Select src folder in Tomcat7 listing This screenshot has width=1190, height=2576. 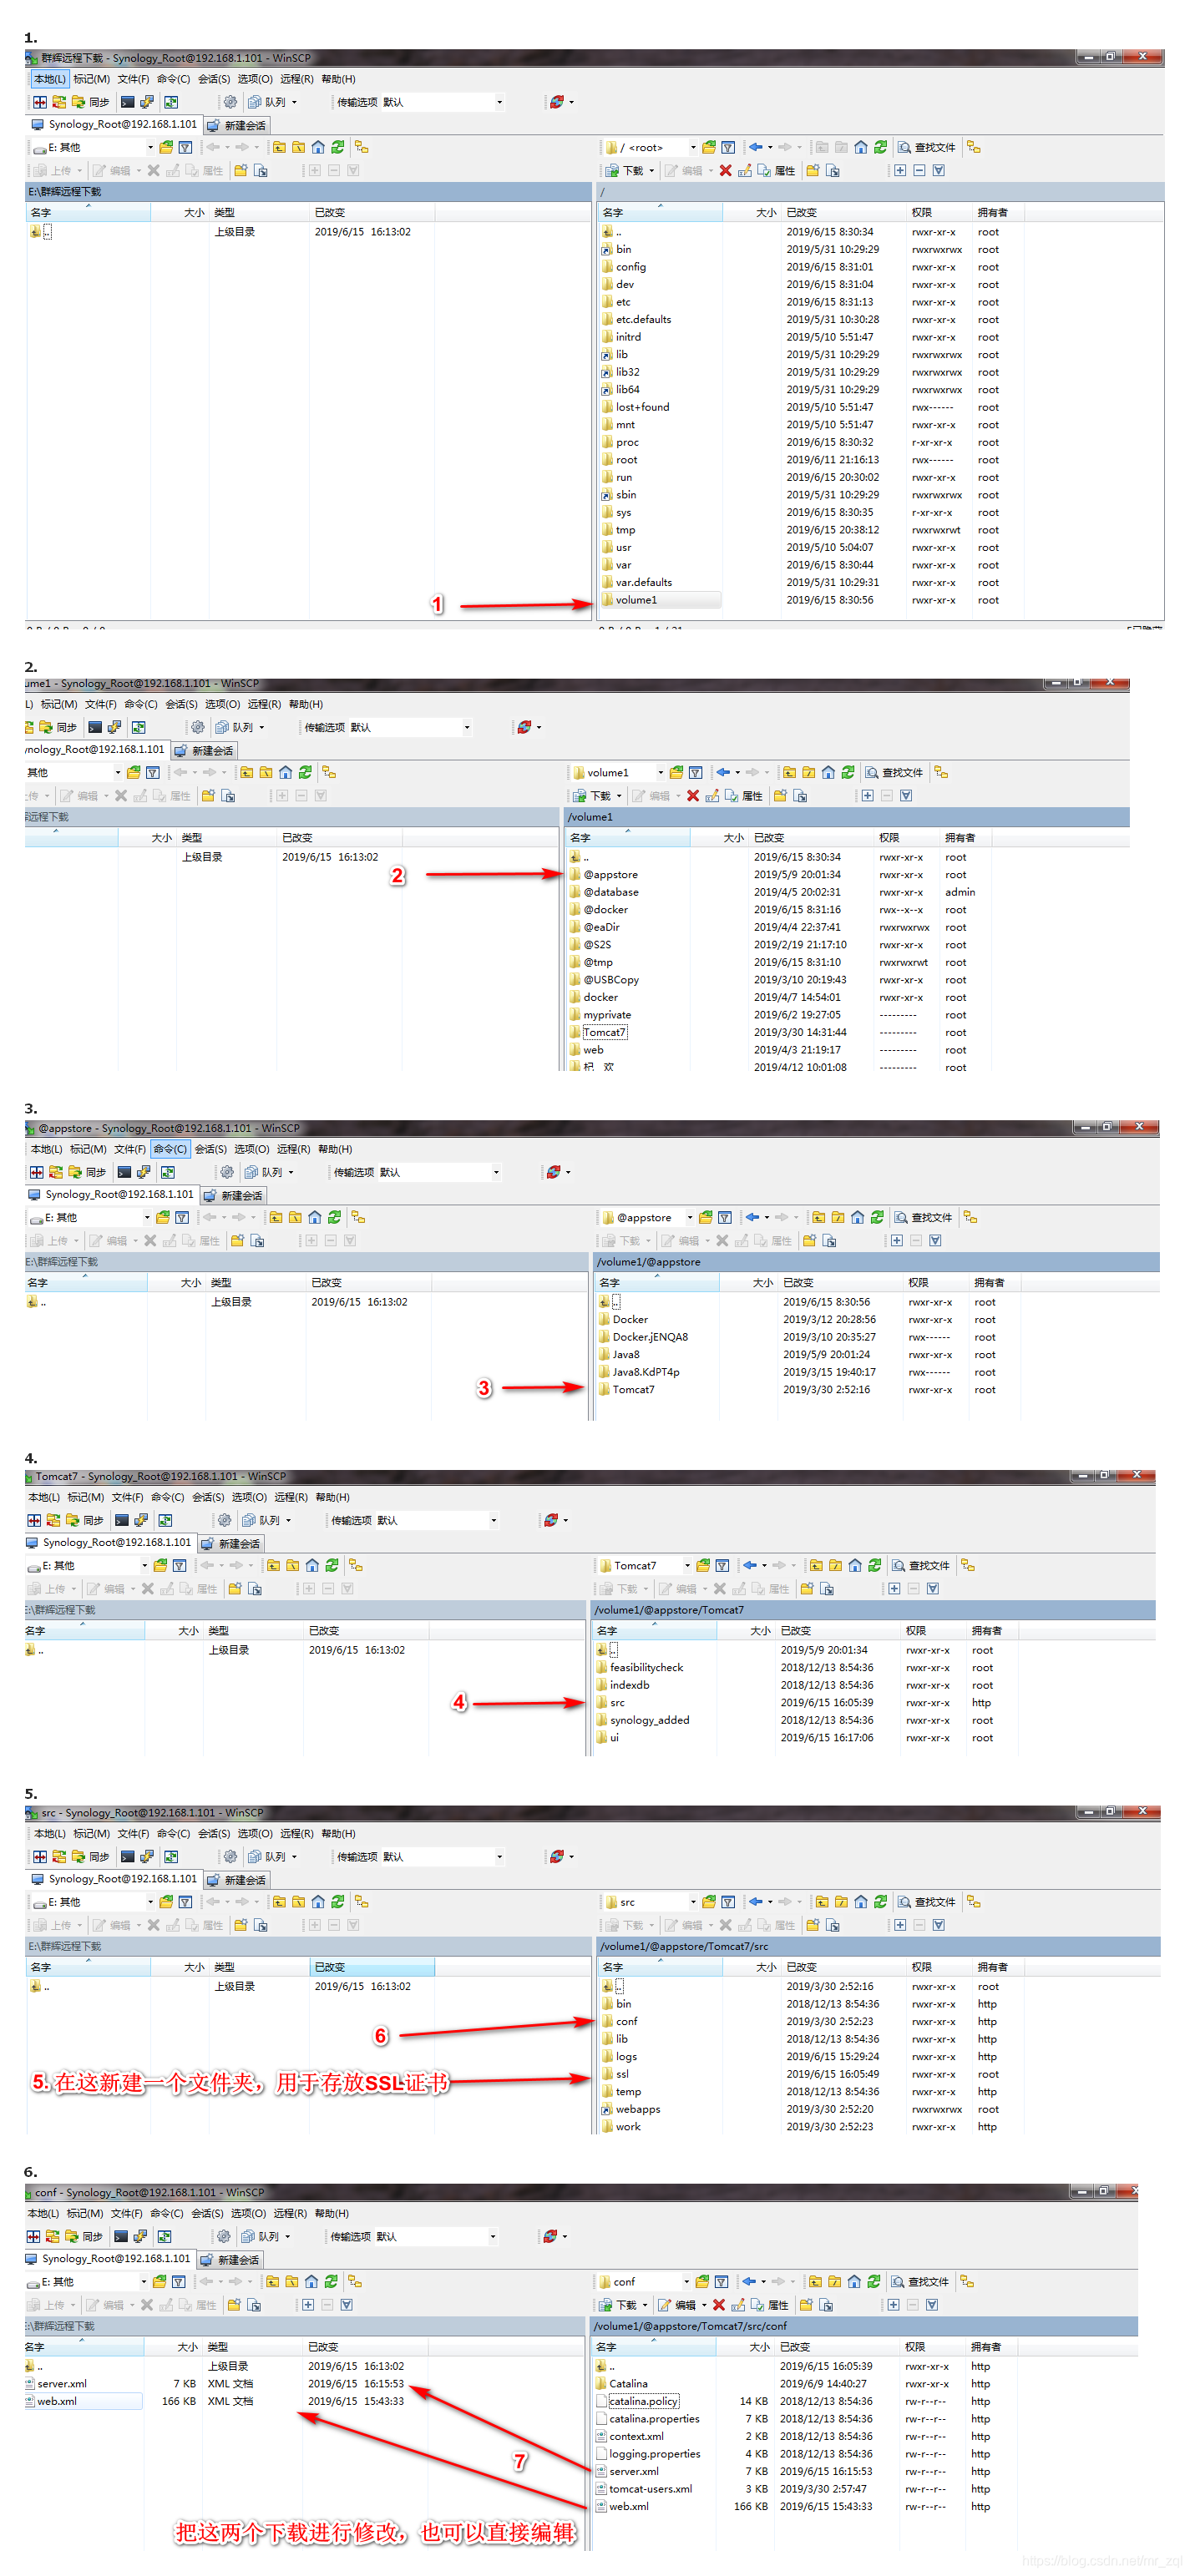tap(610, 1702)
